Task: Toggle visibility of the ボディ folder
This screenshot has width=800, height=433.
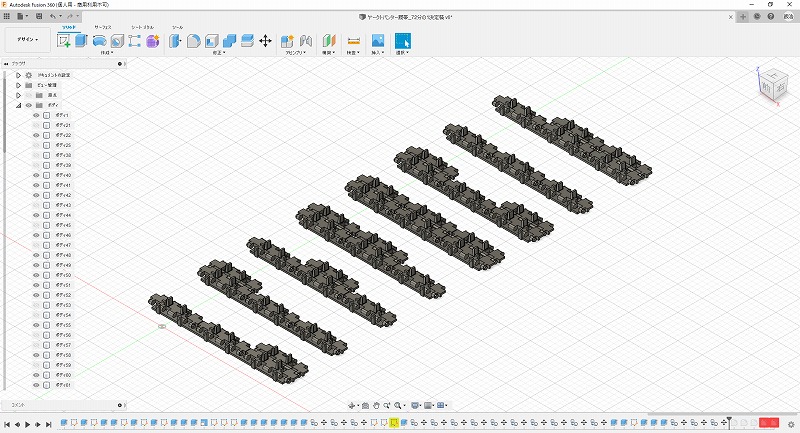Action: pos(28,105)
